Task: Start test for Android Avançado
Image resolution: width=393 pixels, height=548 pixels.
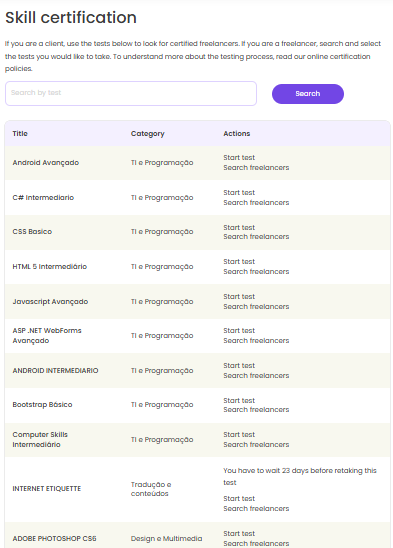Action: click(x=239, y=158)
